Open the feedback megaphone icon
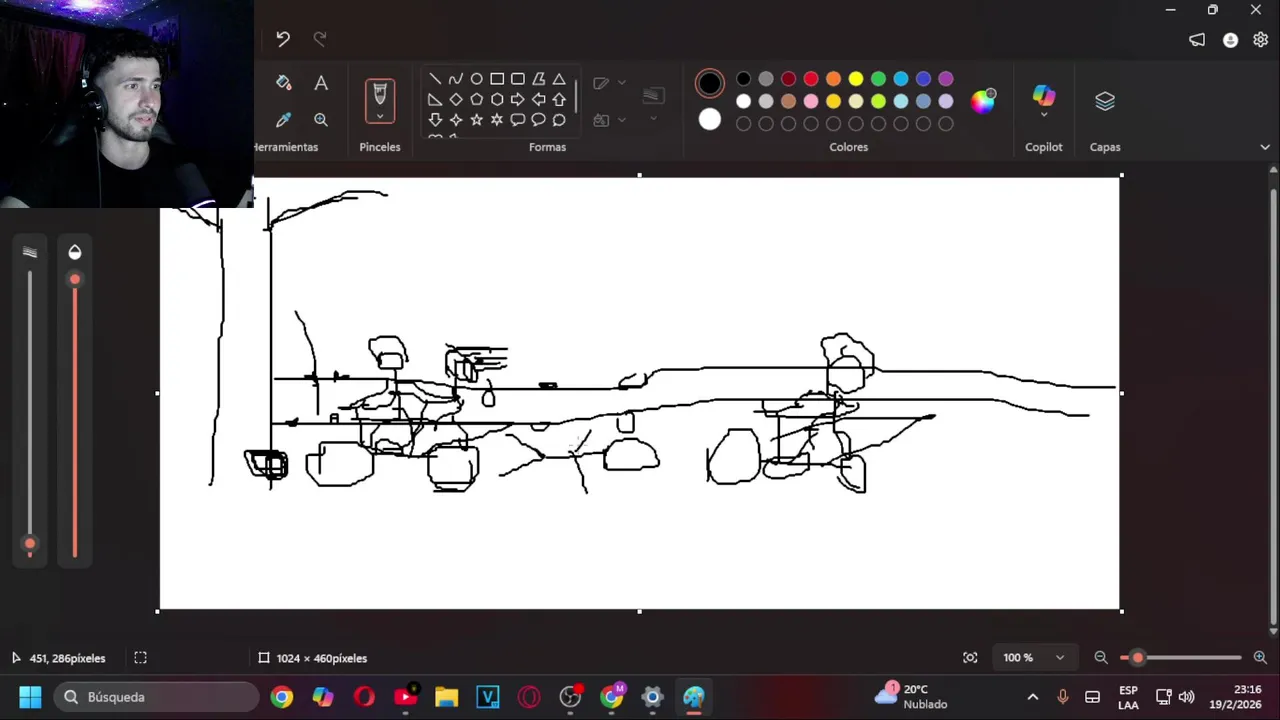The image size is (1280, 720). coord(1197,40)
